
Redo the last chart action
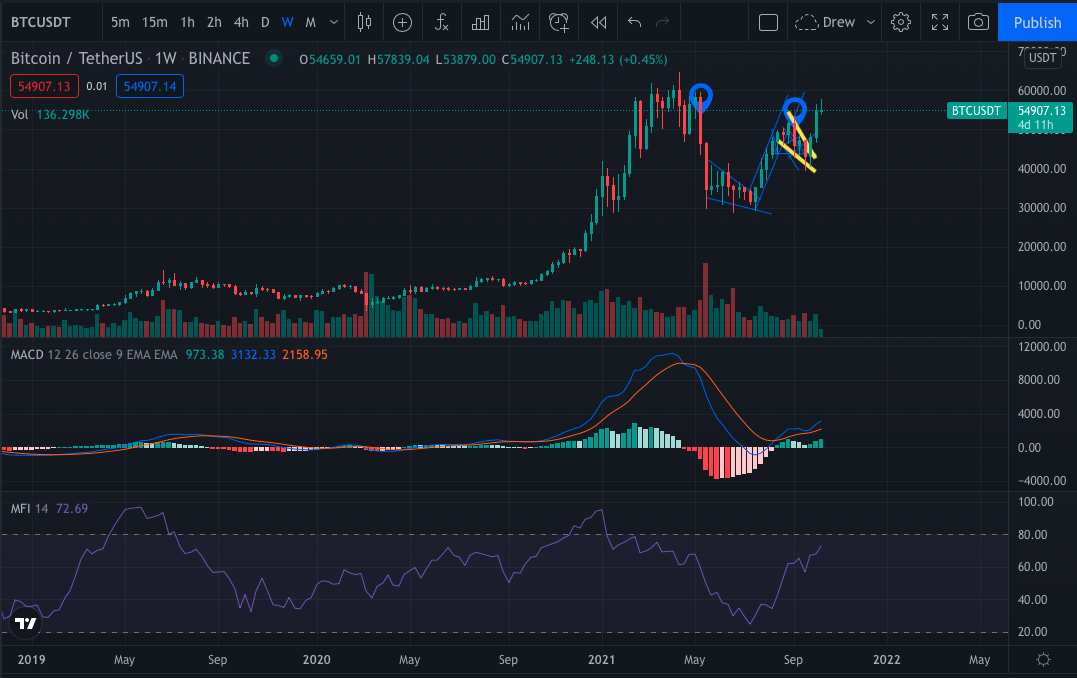point(662,22)
